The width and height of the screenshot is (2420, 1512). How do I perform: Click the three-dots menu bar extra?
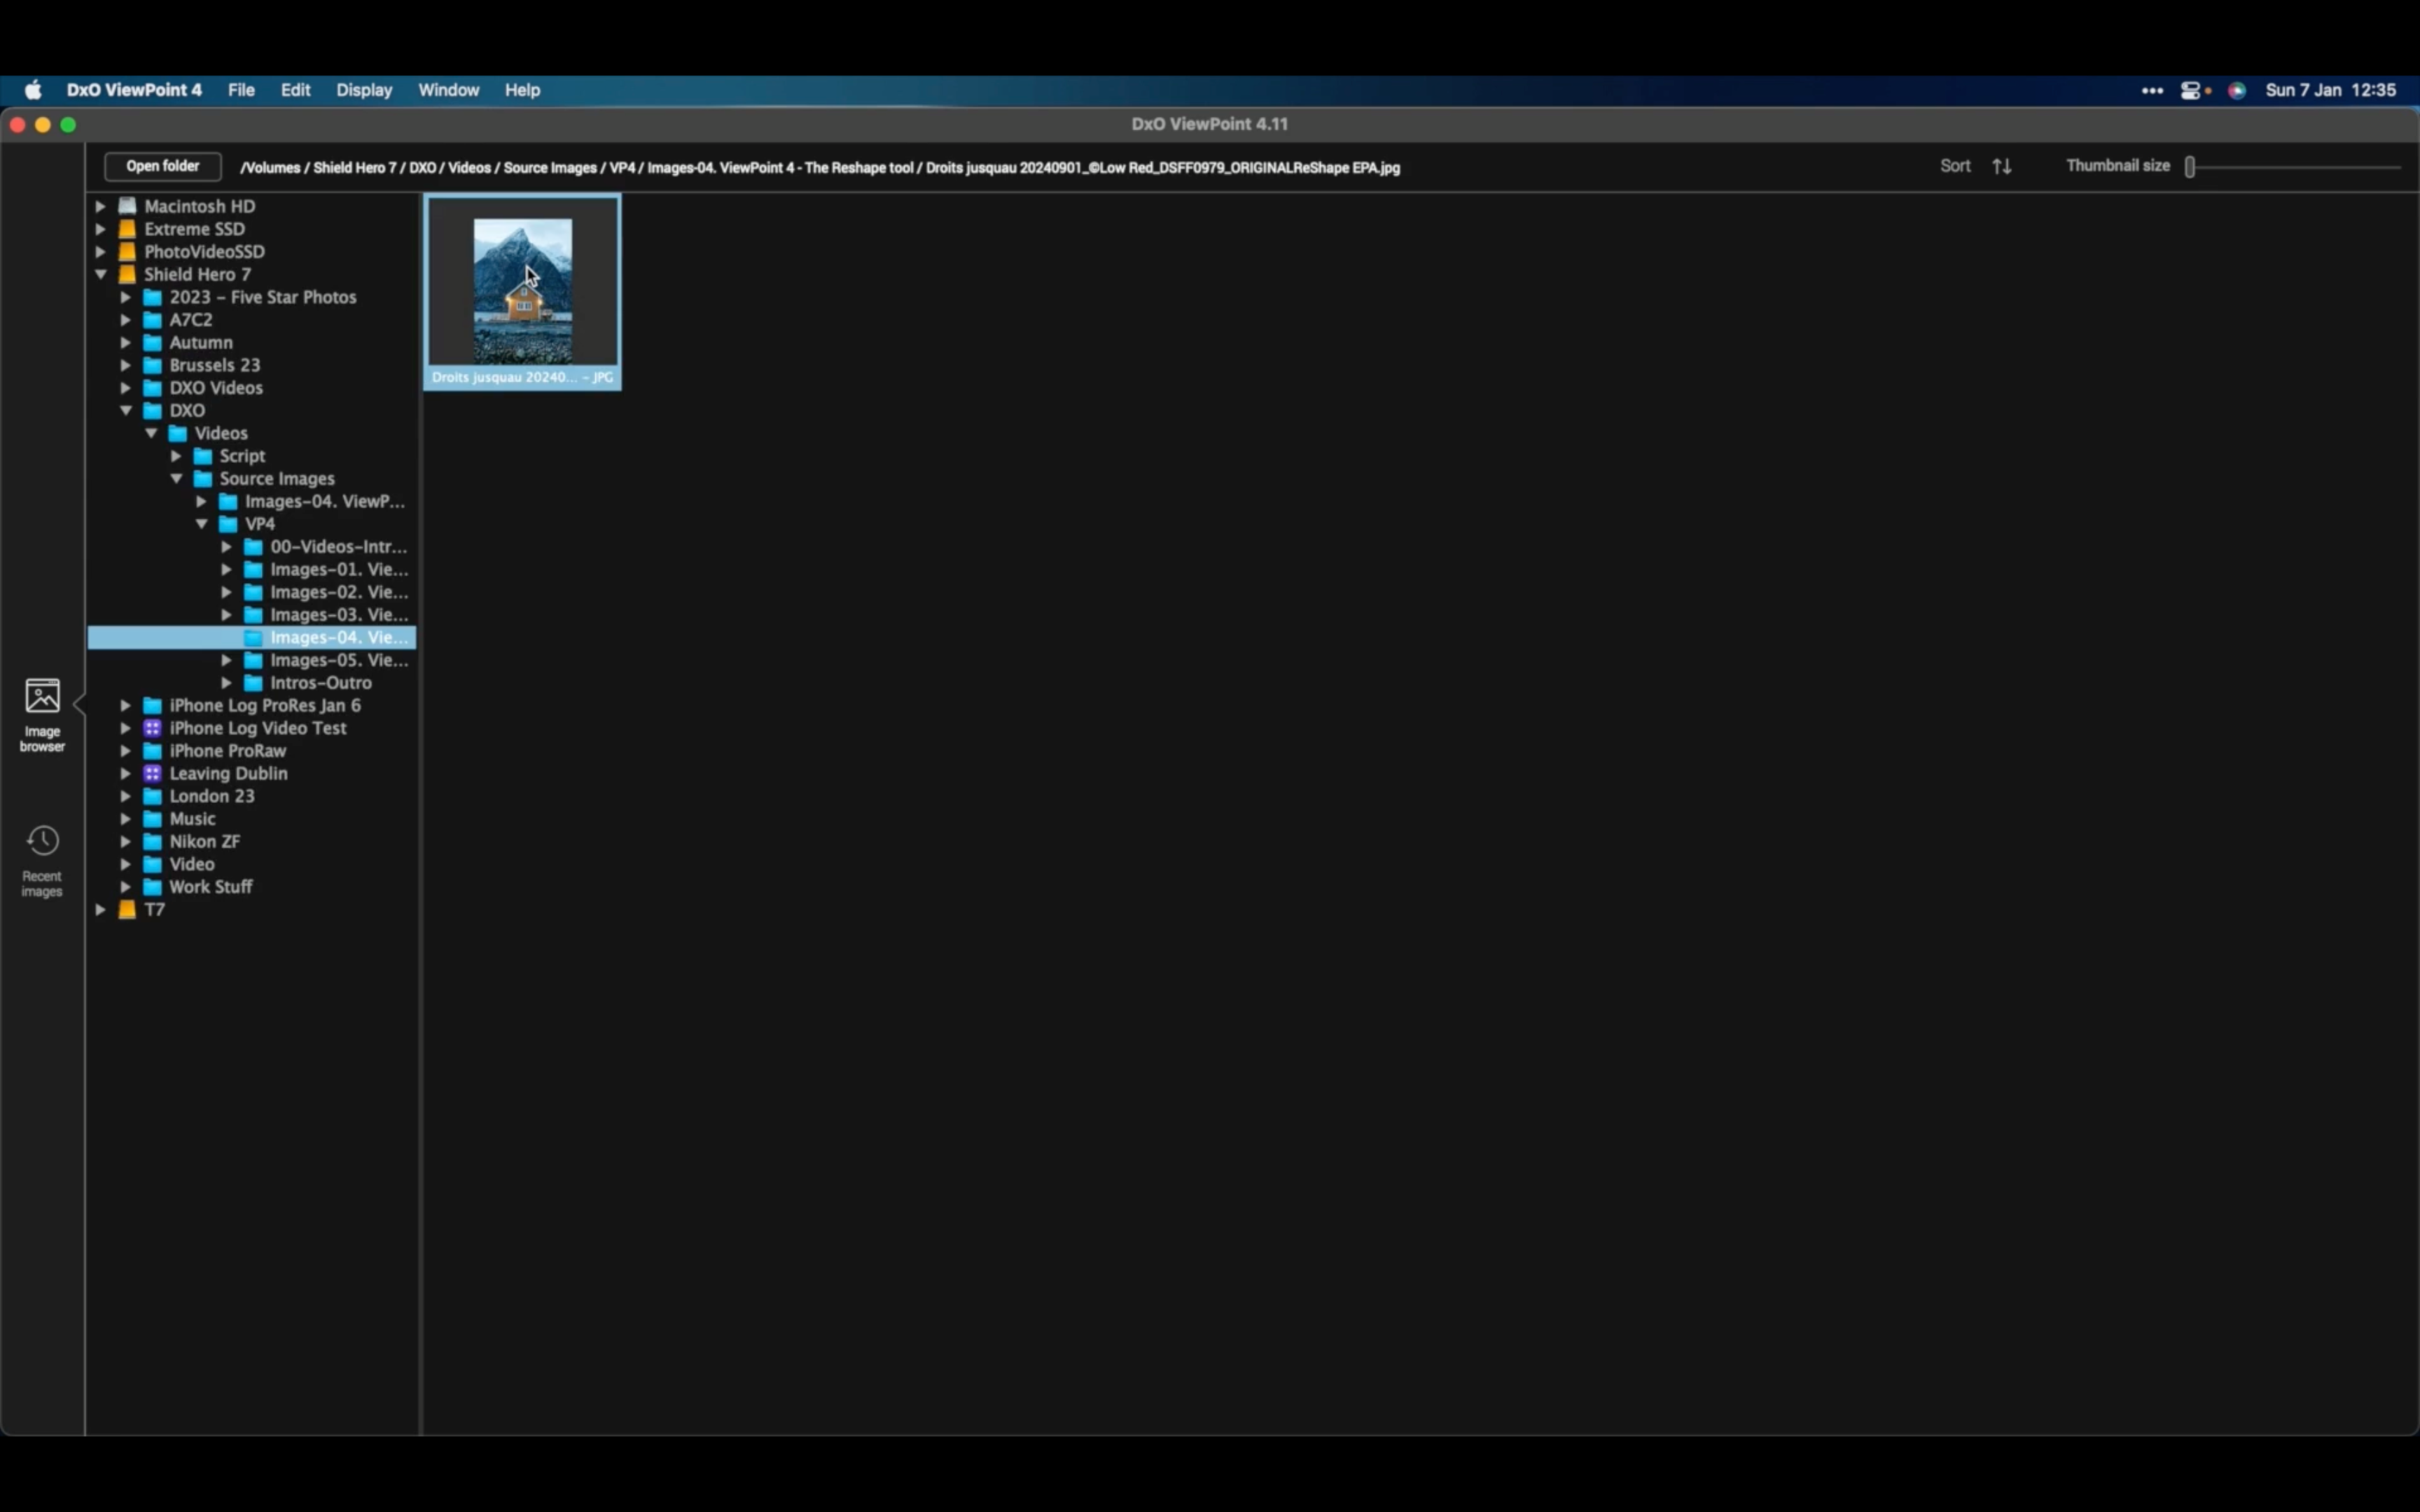click(x=2152, y=90)
